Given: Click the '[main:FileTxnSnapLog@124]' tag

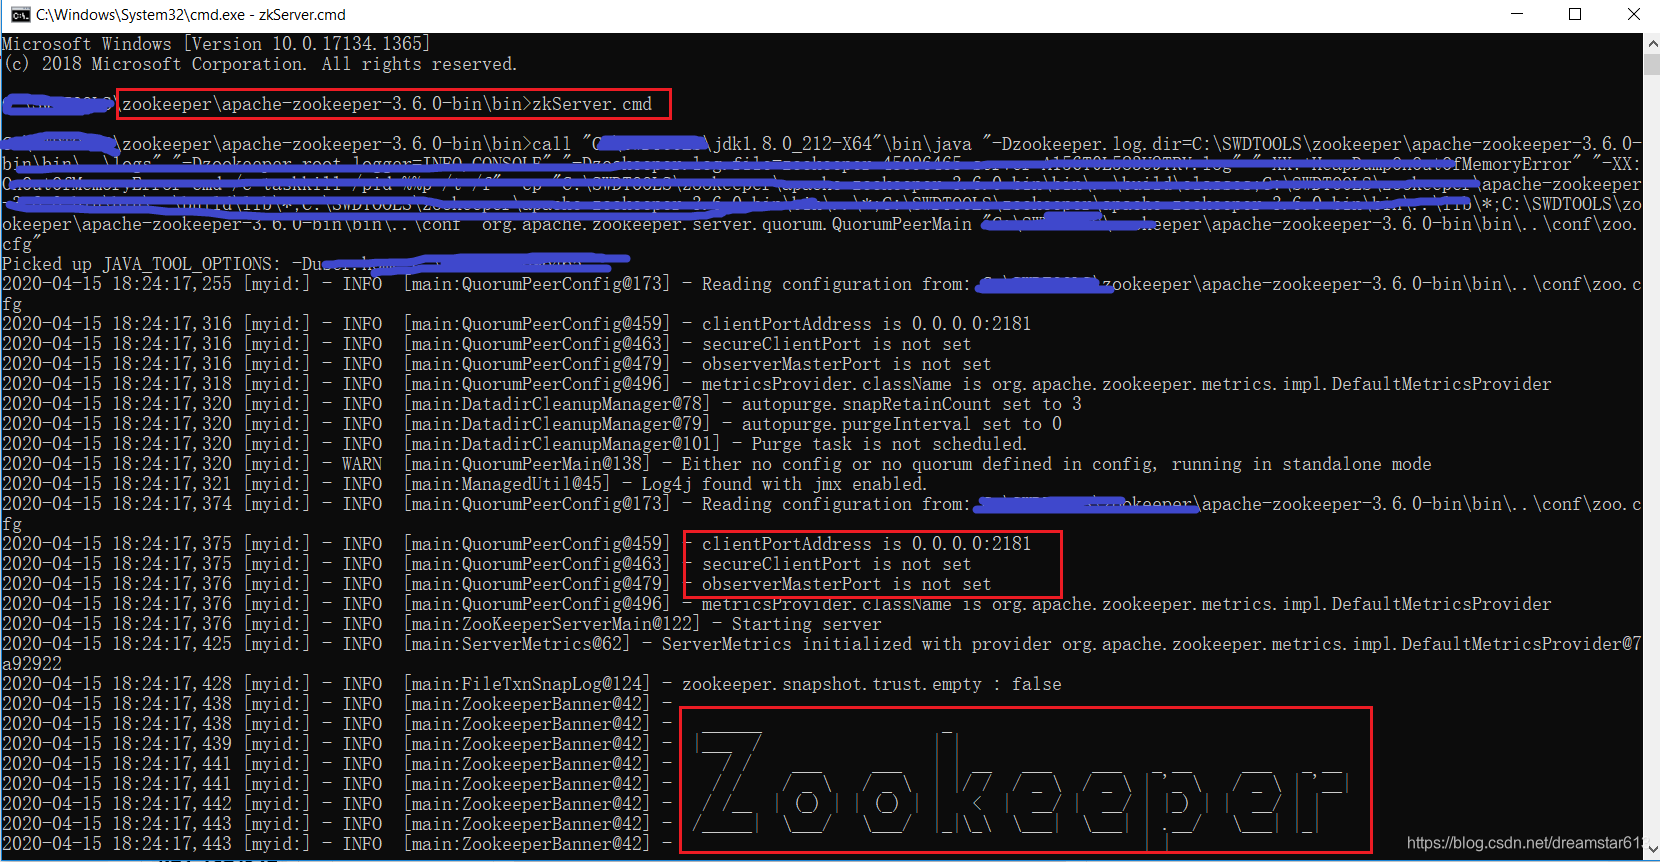Looking at the screenshot, I should 527,684.
